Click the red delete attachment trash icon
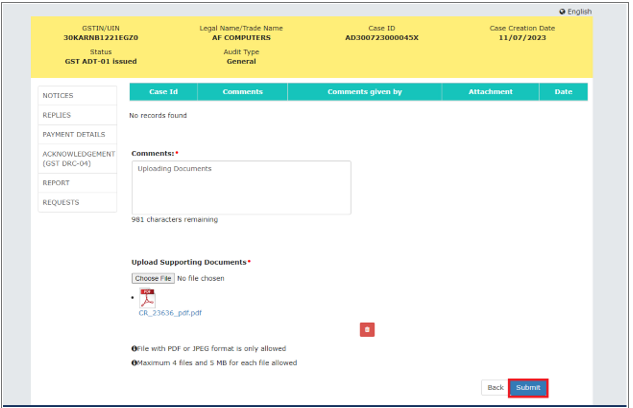 pyautogui.click(x=367, y=330)
